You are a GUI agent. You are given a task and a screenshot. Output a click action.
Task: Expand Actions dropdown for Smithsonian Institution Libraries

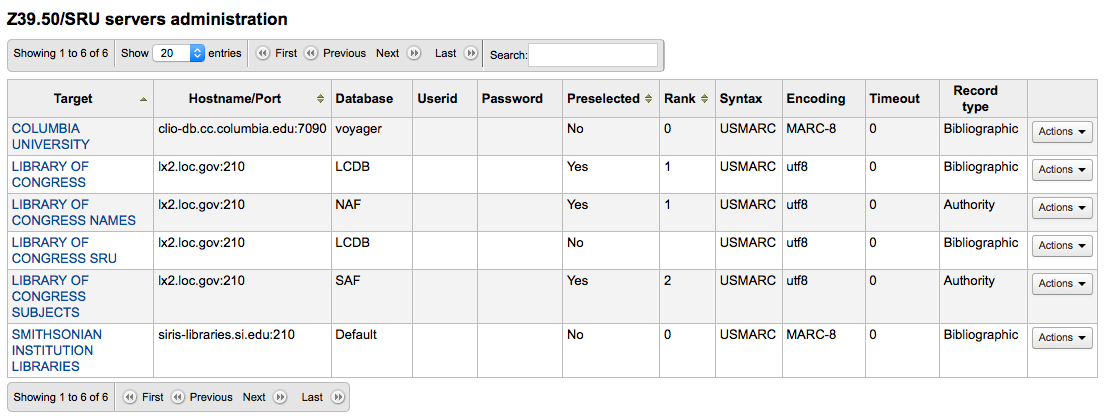(x=1061, y=338)
